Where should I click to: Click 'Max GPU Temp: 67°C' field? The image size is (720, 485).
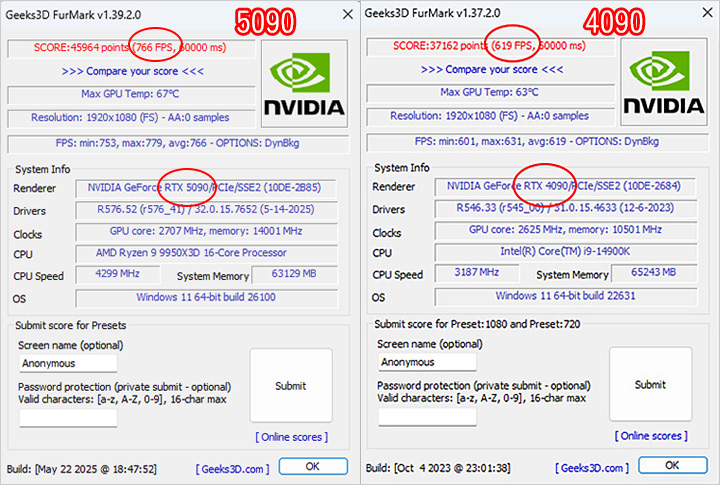pos(131,94)
